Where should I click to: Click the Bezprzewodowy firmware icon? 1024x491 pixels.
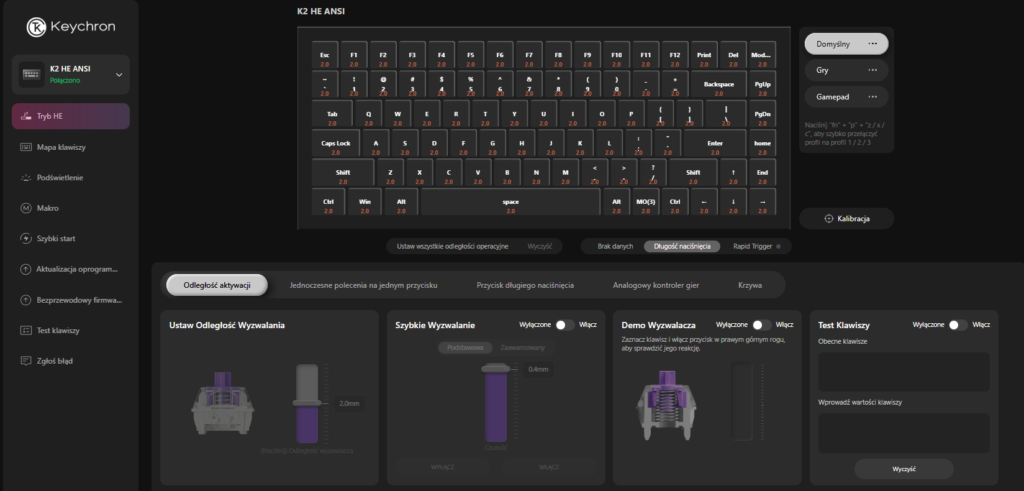pos(25,300)
